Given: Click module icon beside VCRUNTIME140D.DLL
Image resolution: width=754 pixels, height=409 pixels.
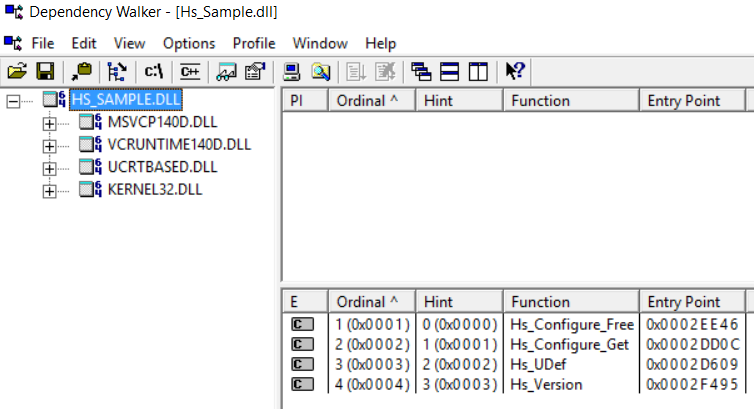Looking at the screenshot, I should (x=90, y=144).
